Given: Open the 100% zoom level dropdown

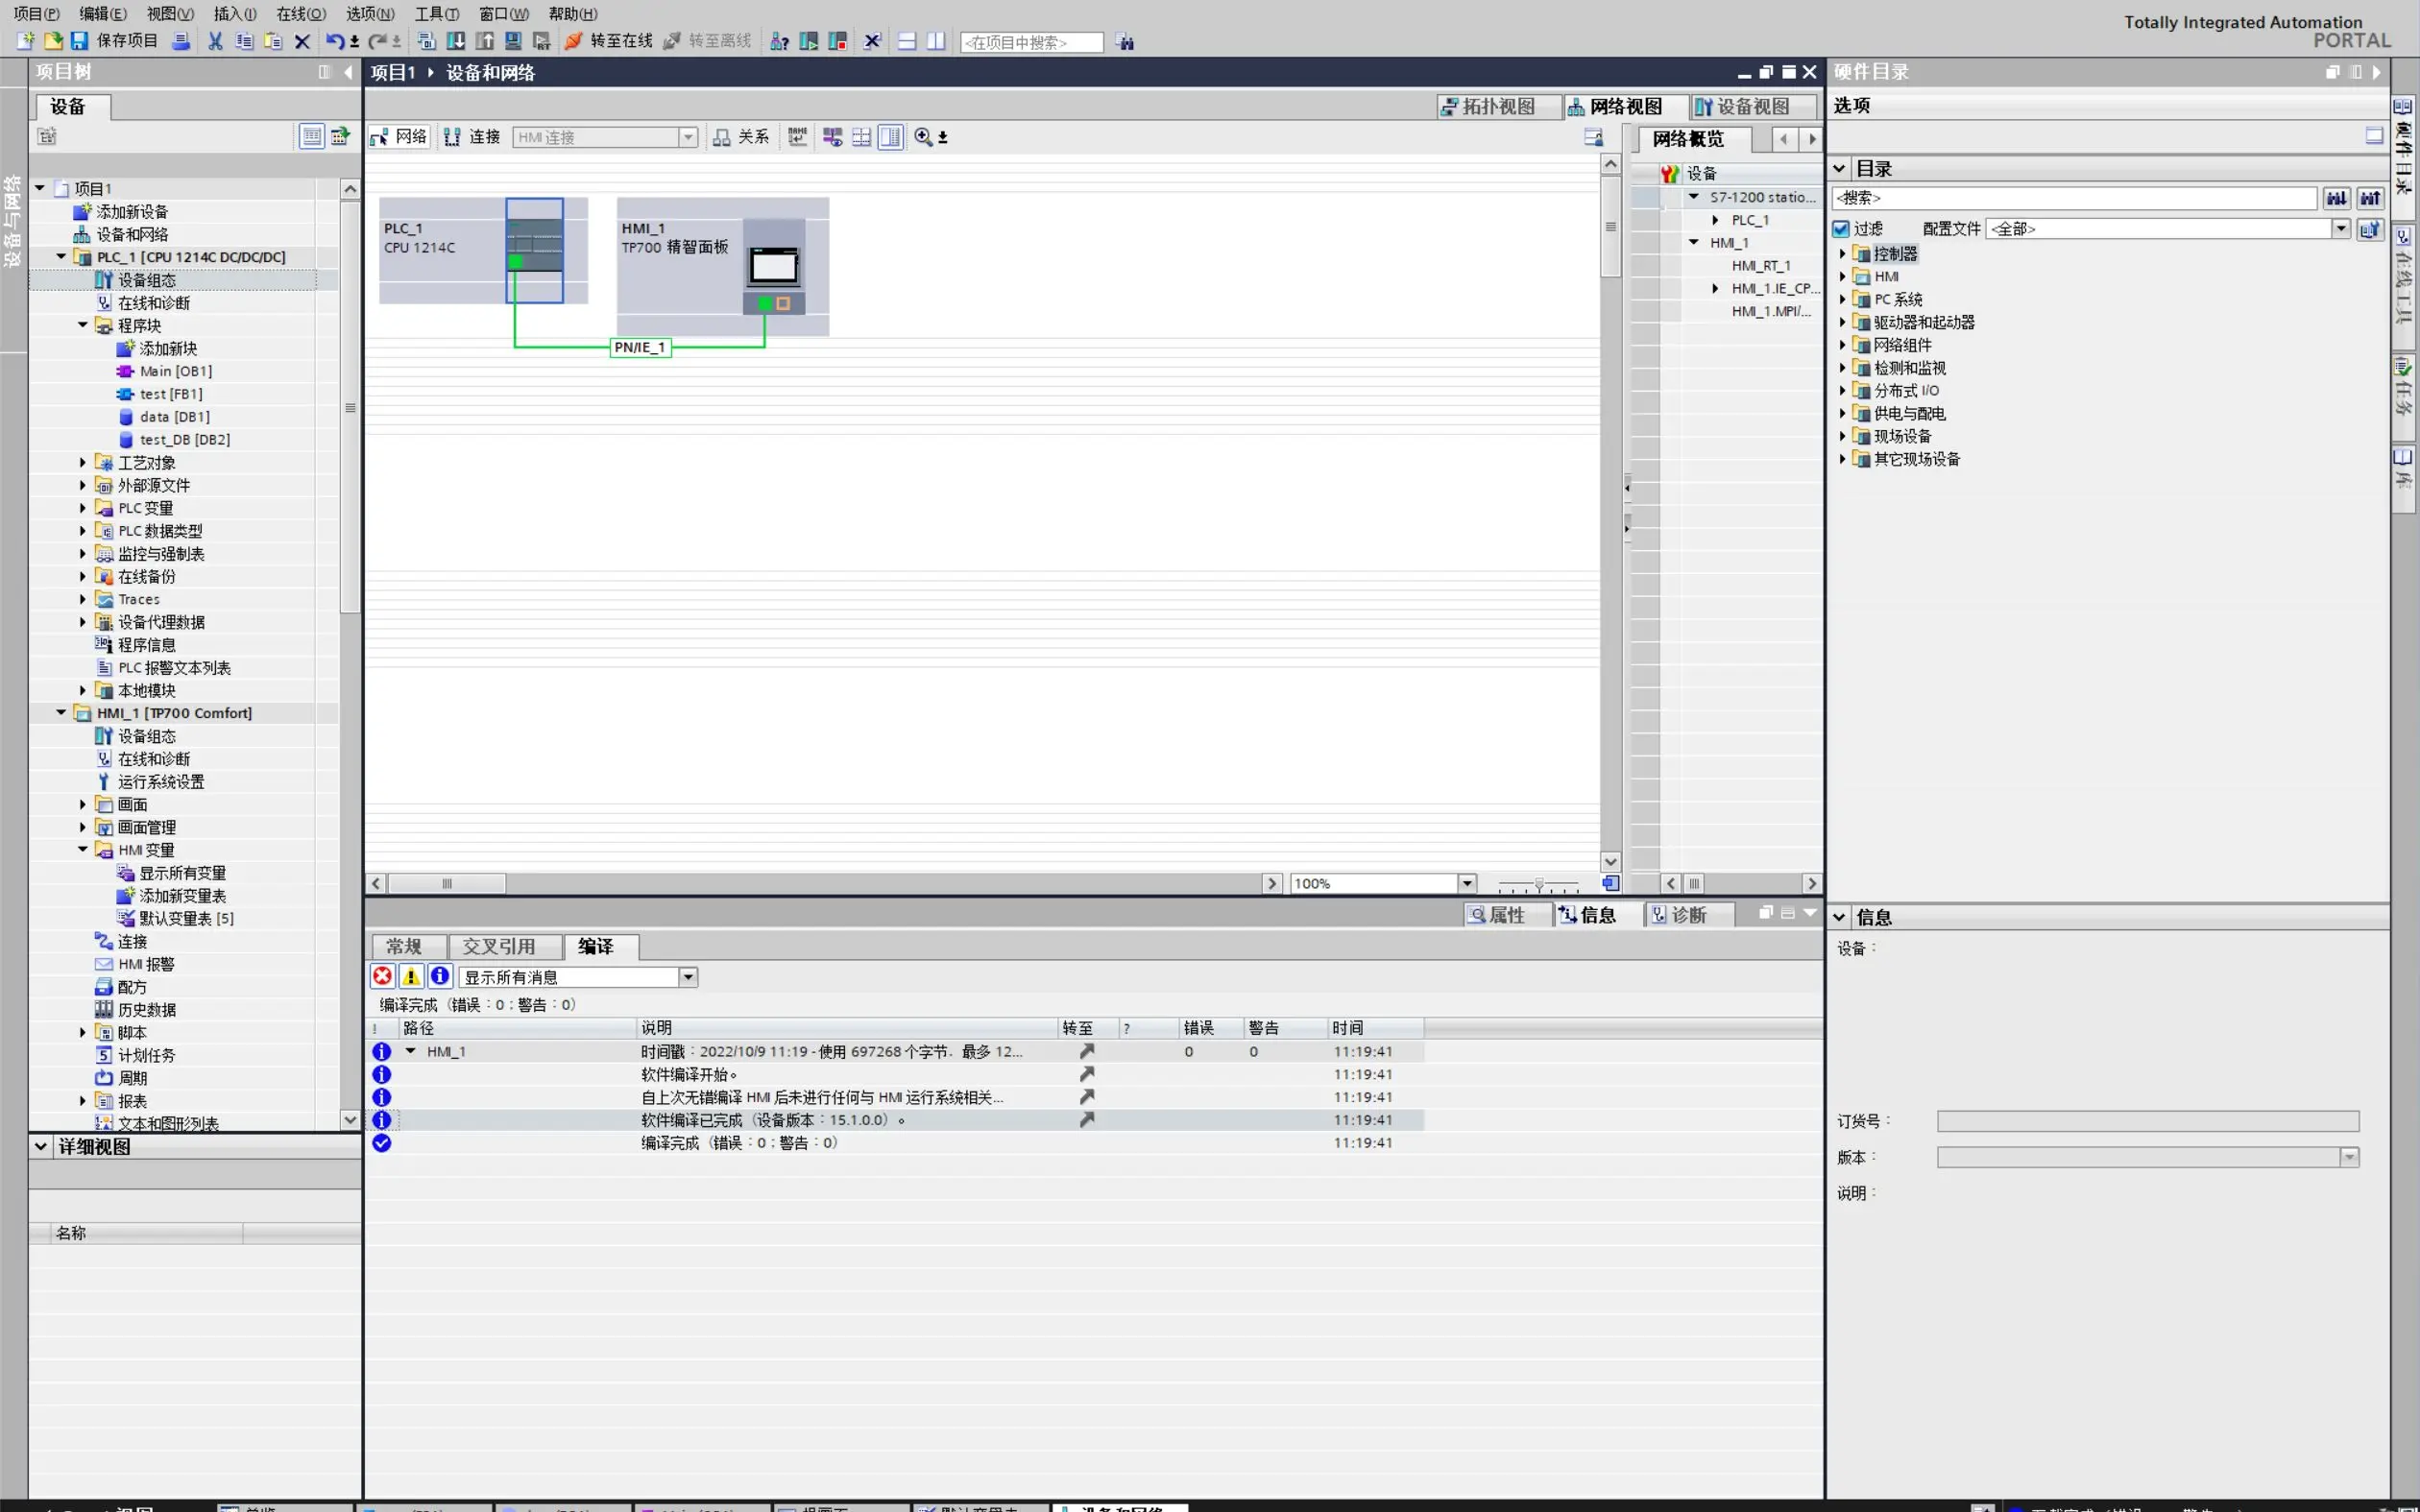Looking at the screenshot, I should coord(1467,883).
